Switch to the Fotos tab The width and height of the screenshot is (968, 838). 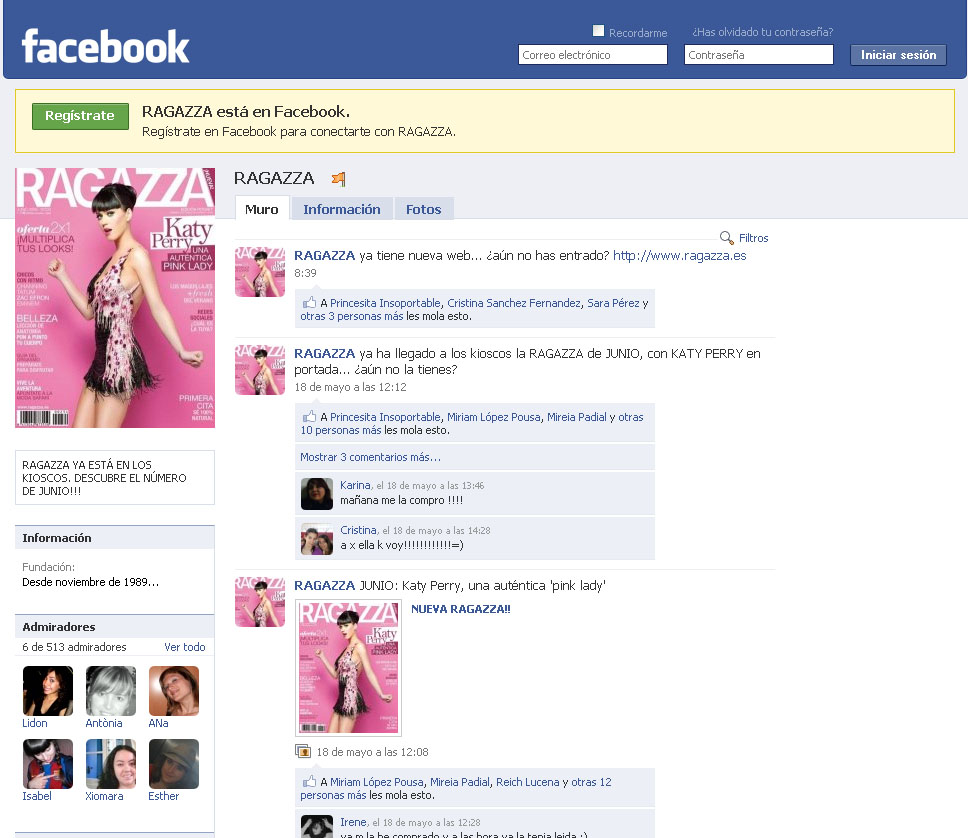click(424, 209)
